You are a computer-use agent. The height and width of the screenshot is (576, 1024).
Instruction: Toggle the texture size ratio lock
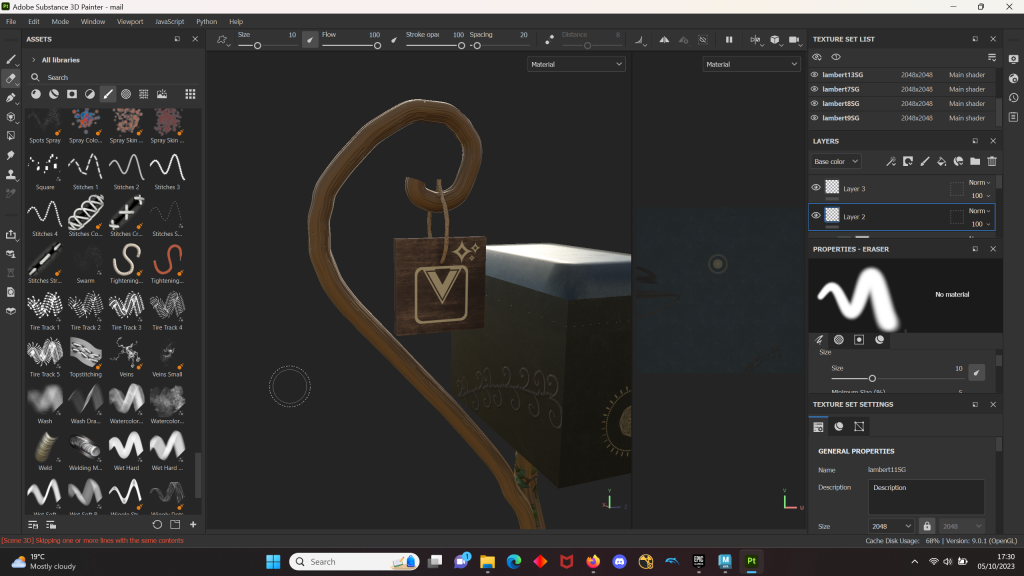[x=927, y=526]
